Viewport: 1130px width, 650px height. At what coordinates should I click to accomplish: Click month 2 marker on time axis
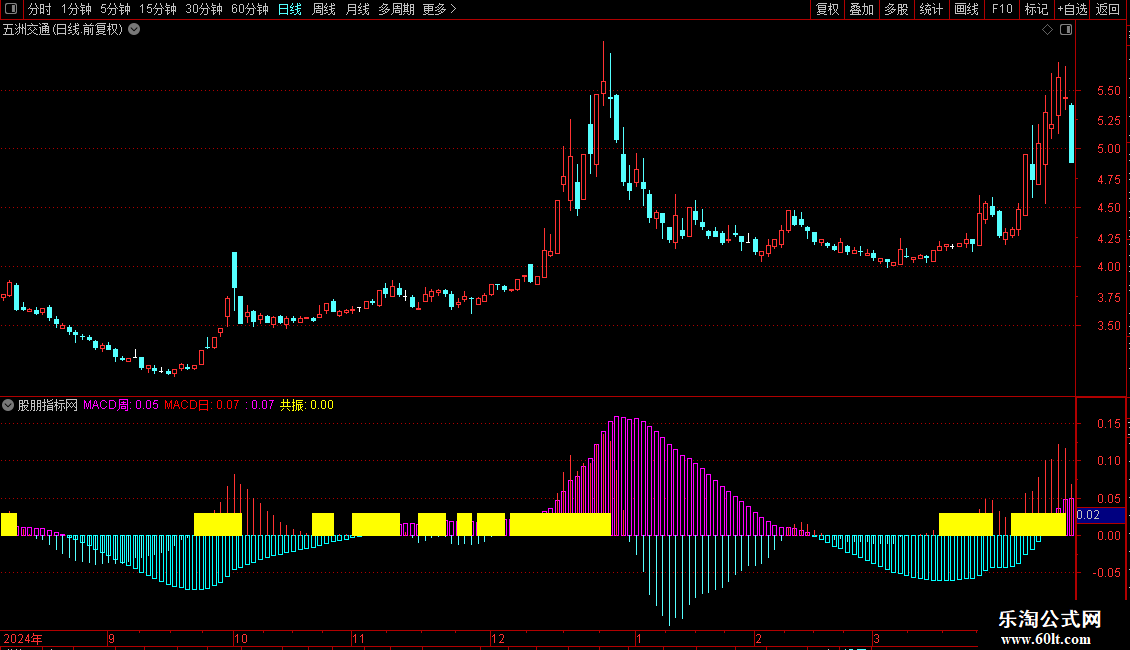click(x=758, y=638)
